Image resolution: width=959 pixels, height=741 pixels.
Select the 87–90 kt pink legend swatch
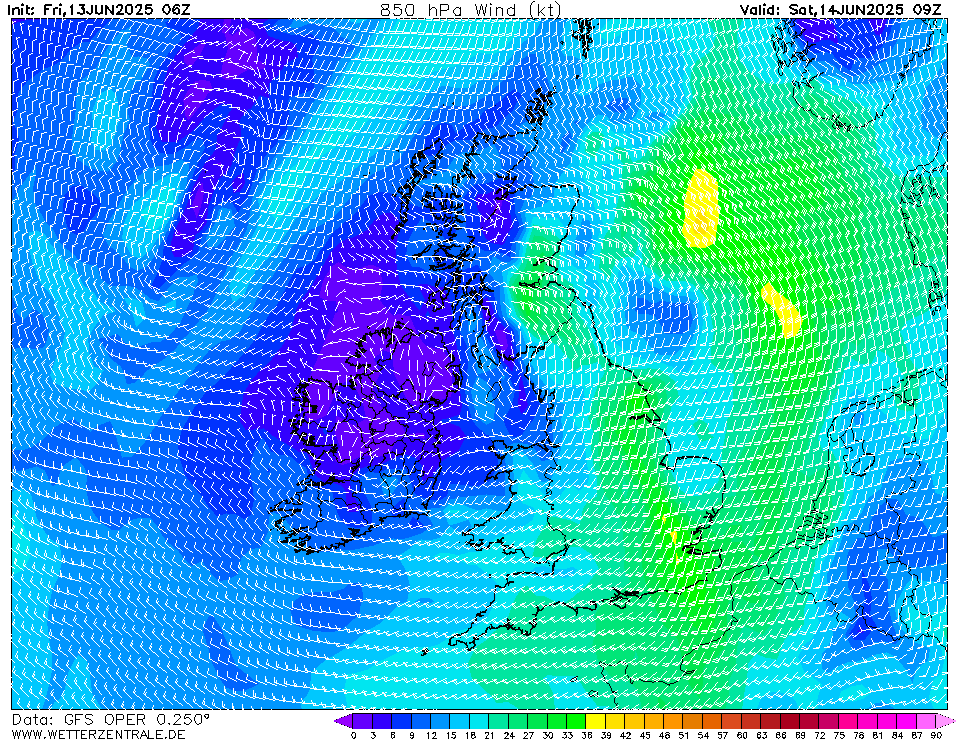927,721
